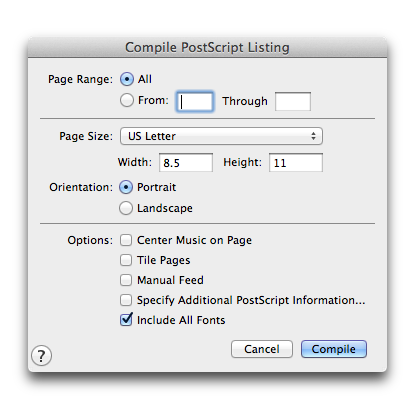Enable Center Music on Page checkbox
This screenshot has height=408, width=415.
tap(126, 240)
